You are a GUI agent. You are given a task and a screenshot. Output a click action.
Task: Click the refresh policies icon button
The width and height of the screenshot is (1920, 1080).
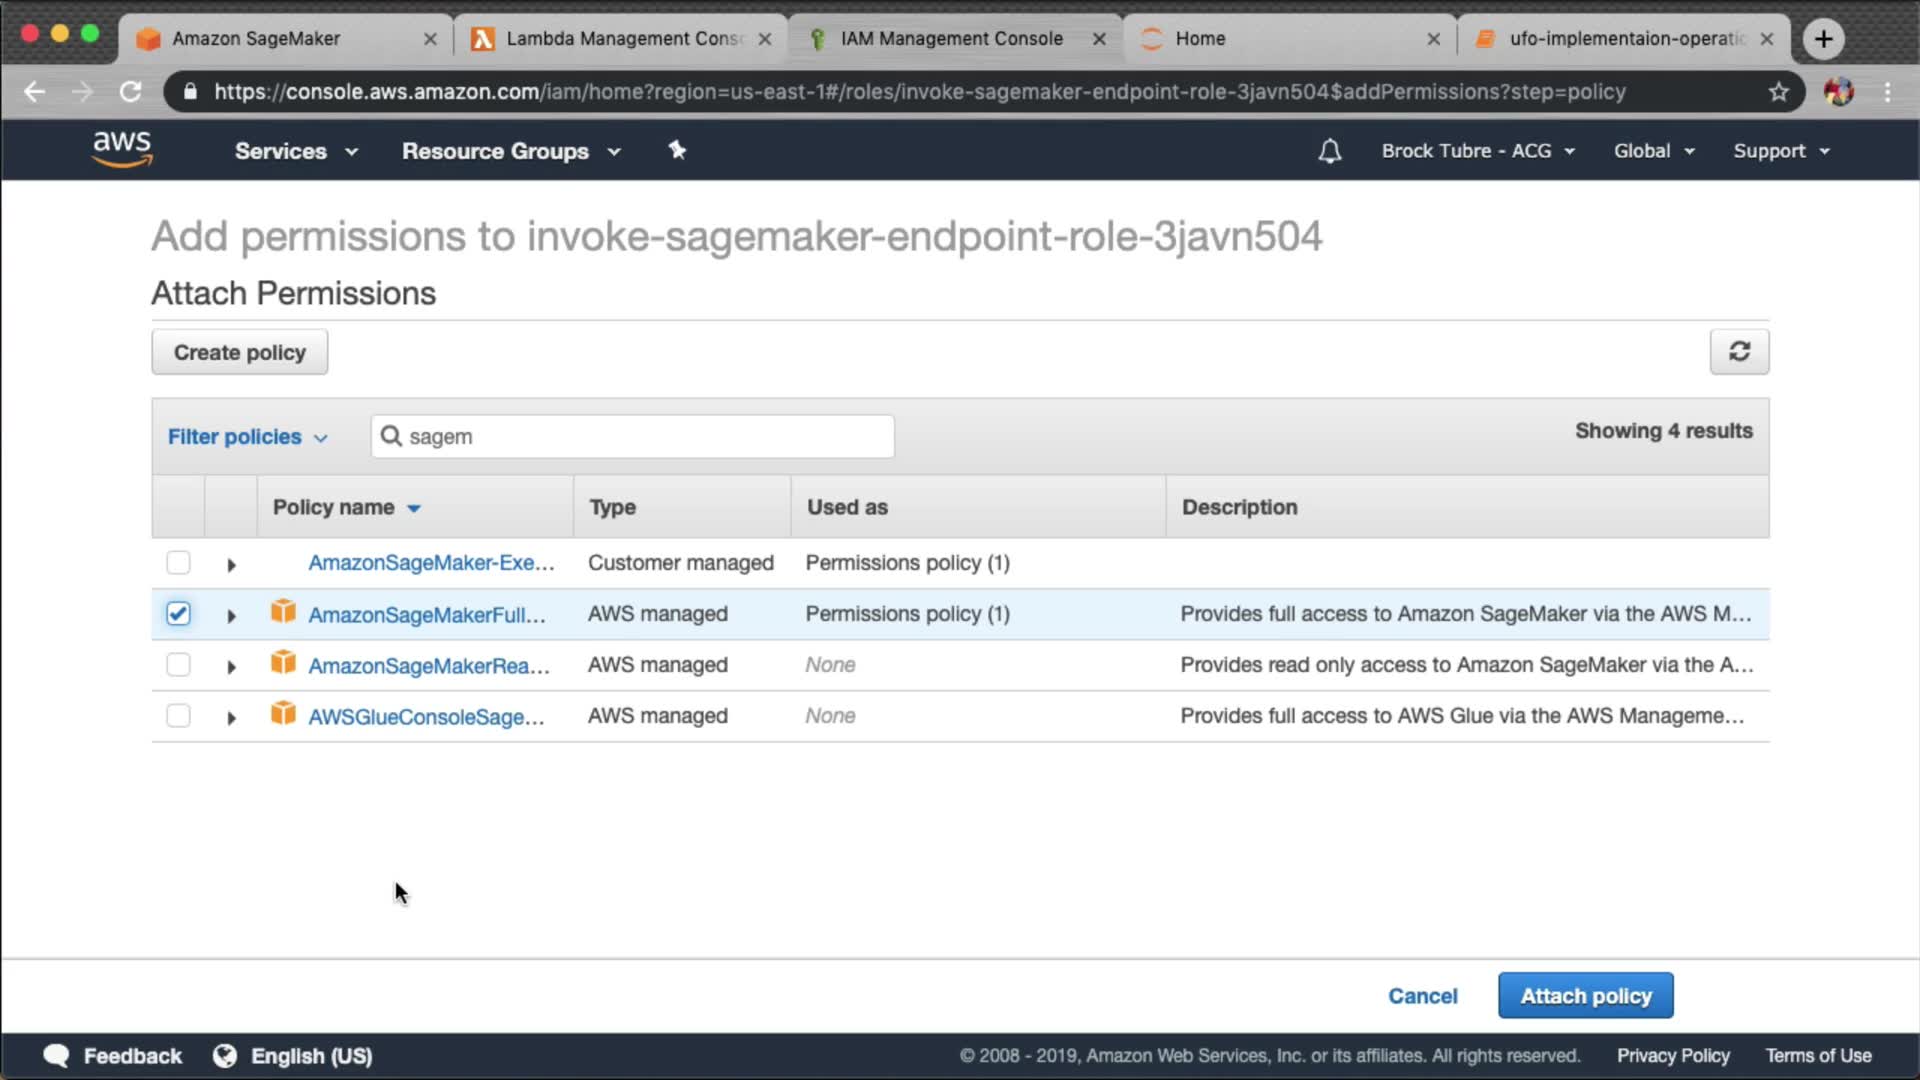1739,352
